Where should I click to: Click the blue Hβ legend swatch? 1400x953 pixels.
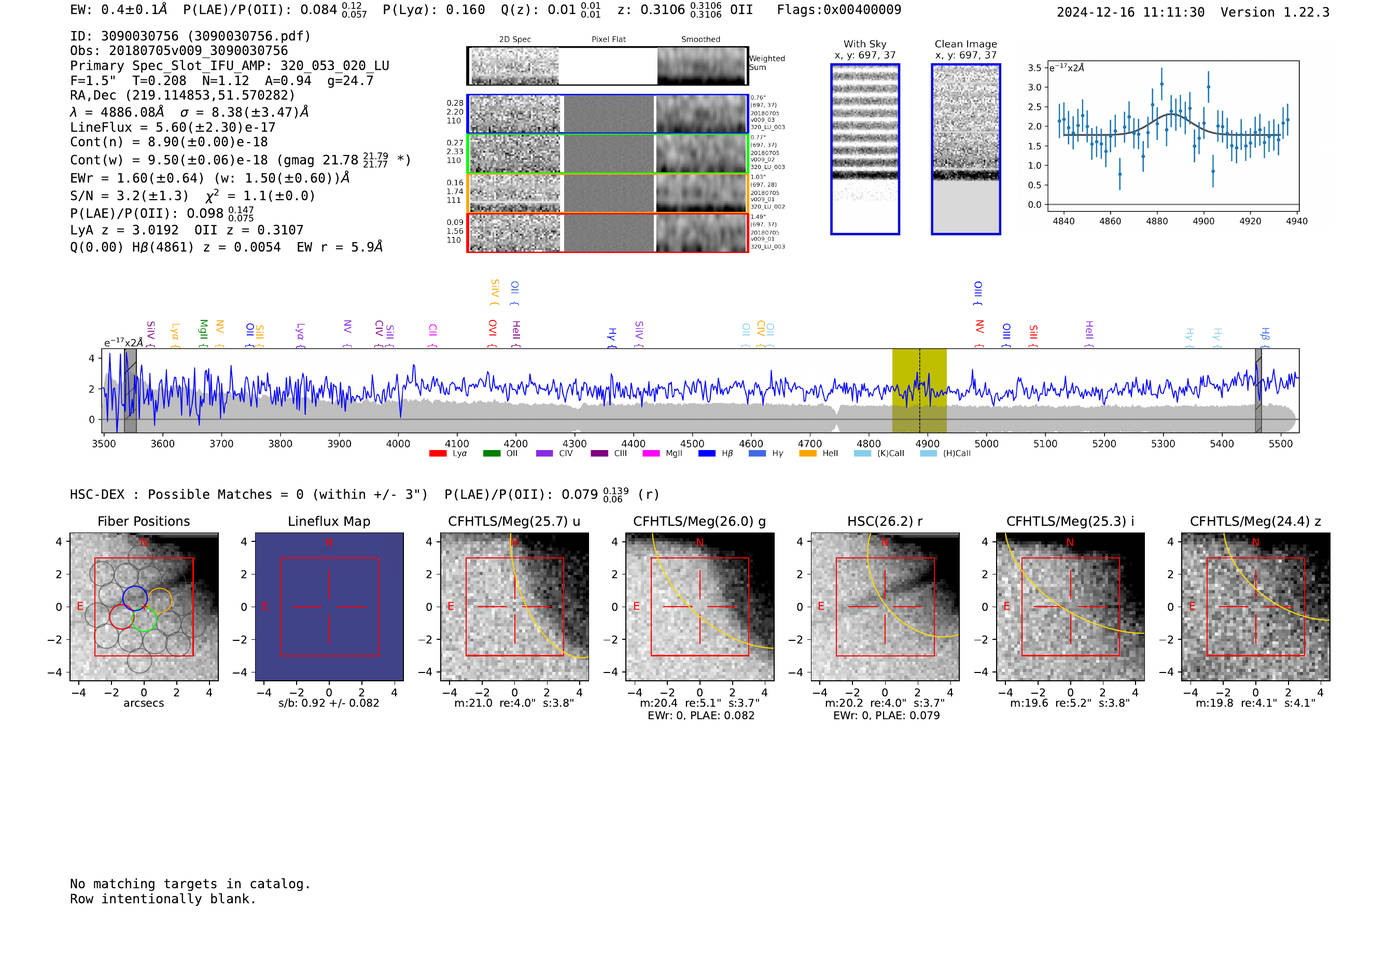pyautogui.click(x=707, y=454)
